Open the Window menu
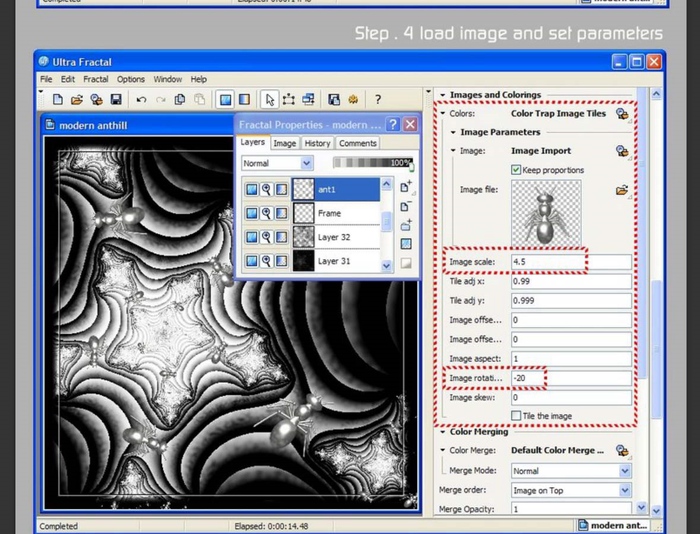Screen dimensions: 700x534 168,79
